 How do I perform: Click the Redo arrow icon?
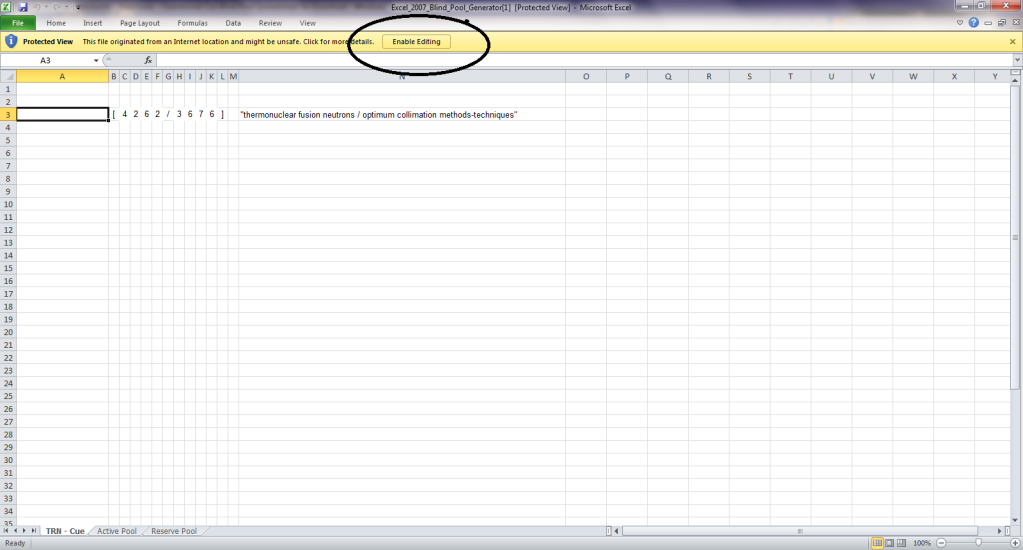coord(57,7)
